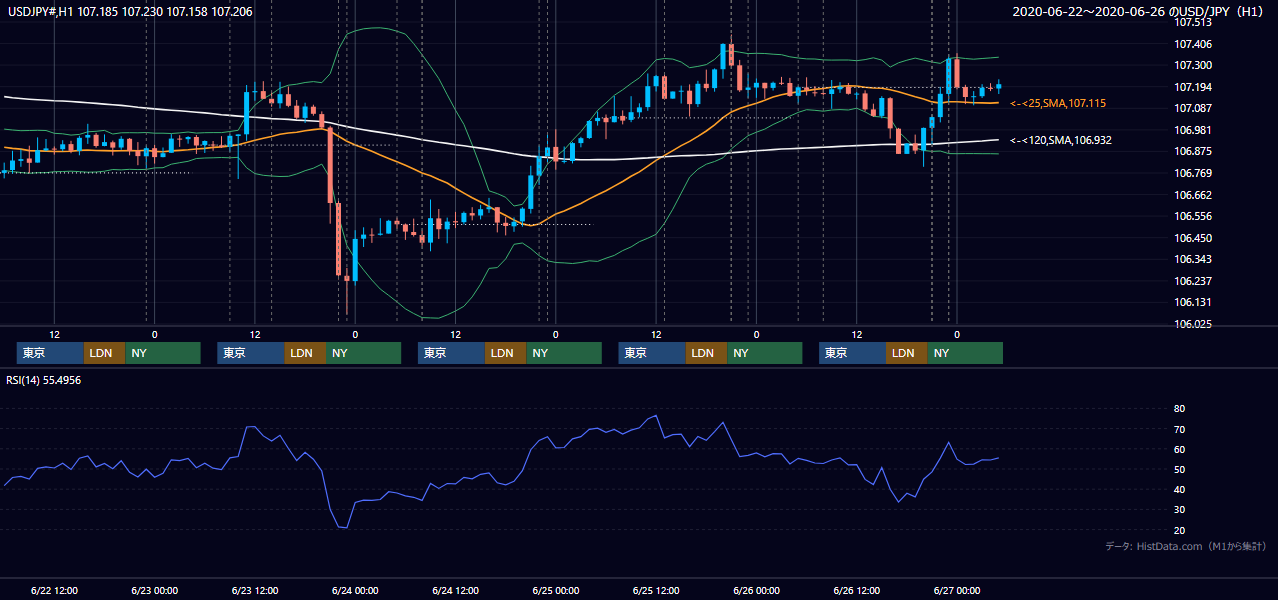
Task: Select the 6/25 00:00 date label
Action: click(556, 590)
